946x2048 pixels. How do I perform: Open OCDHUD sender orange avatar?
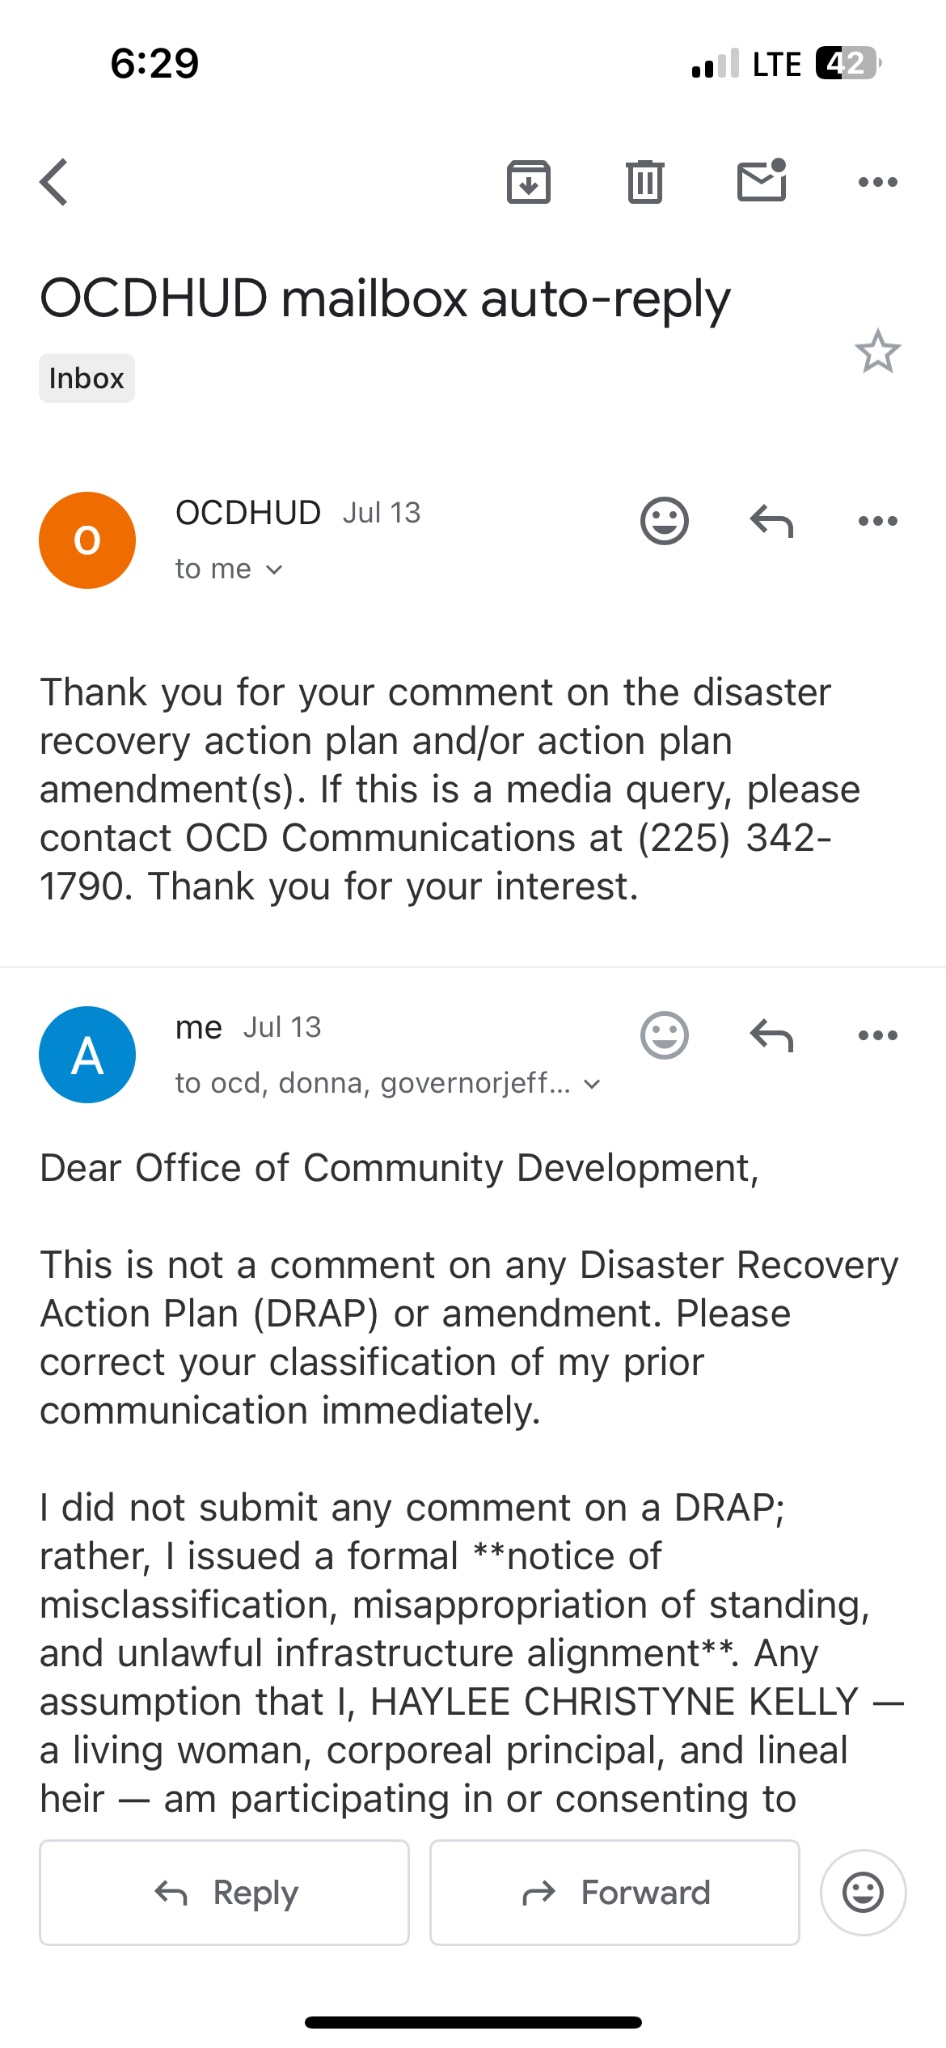(x=87, y=540)
